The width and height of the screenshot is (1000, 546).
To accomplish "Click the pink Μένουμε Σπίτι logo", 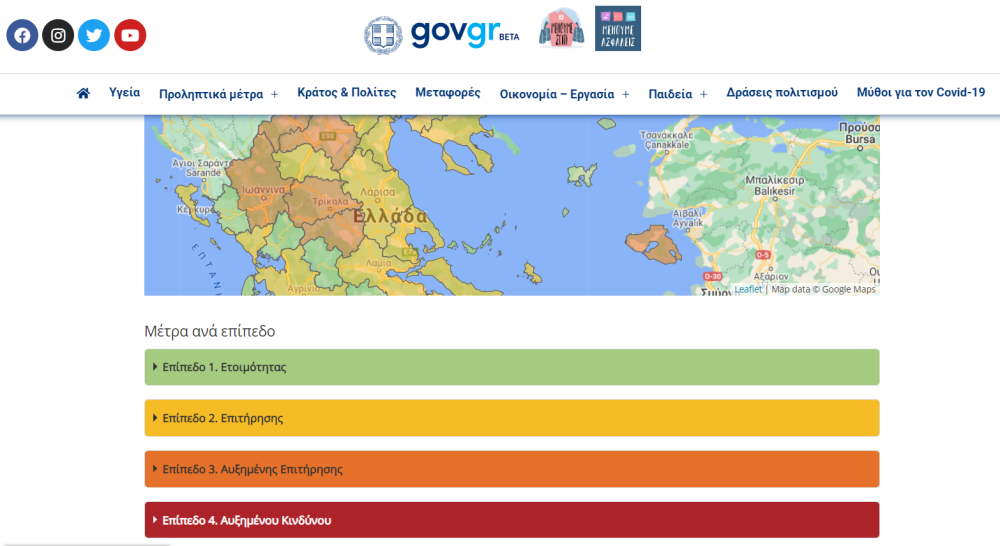I will (560, 29).
